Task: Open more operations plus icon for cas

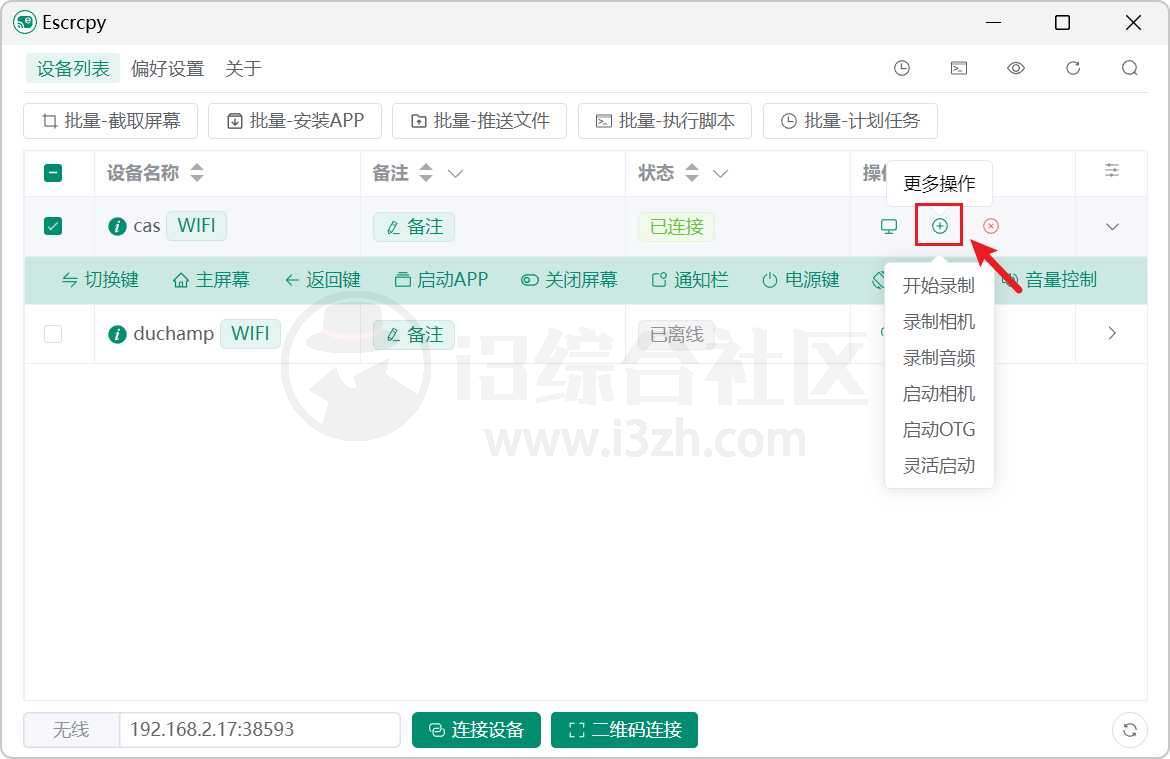Action: coord(939,226)
